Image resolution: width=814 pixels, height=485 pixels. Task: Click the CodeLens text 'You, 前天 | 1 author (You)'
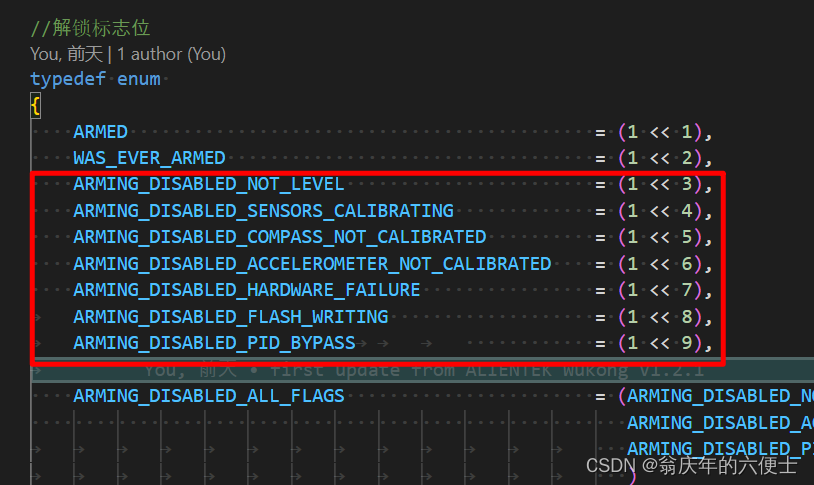[128, 54]
